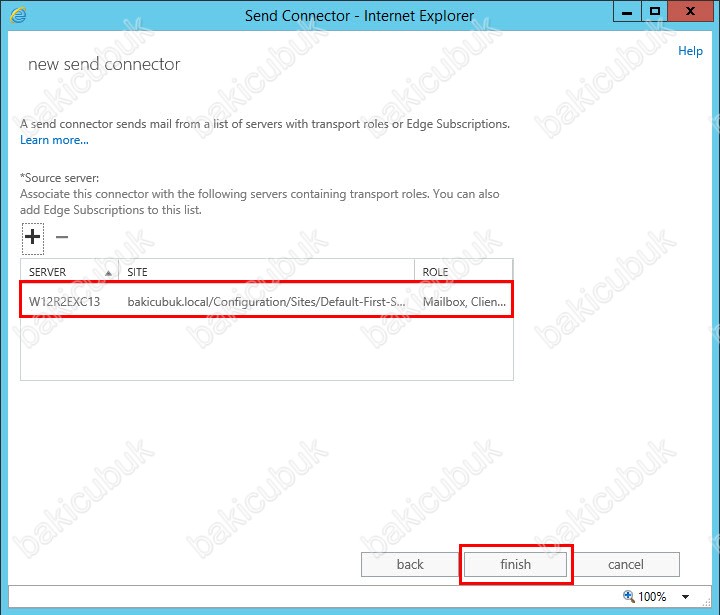720x615 pixels.
Task: Go back to the previous wizard step
Action: point(410,564)
